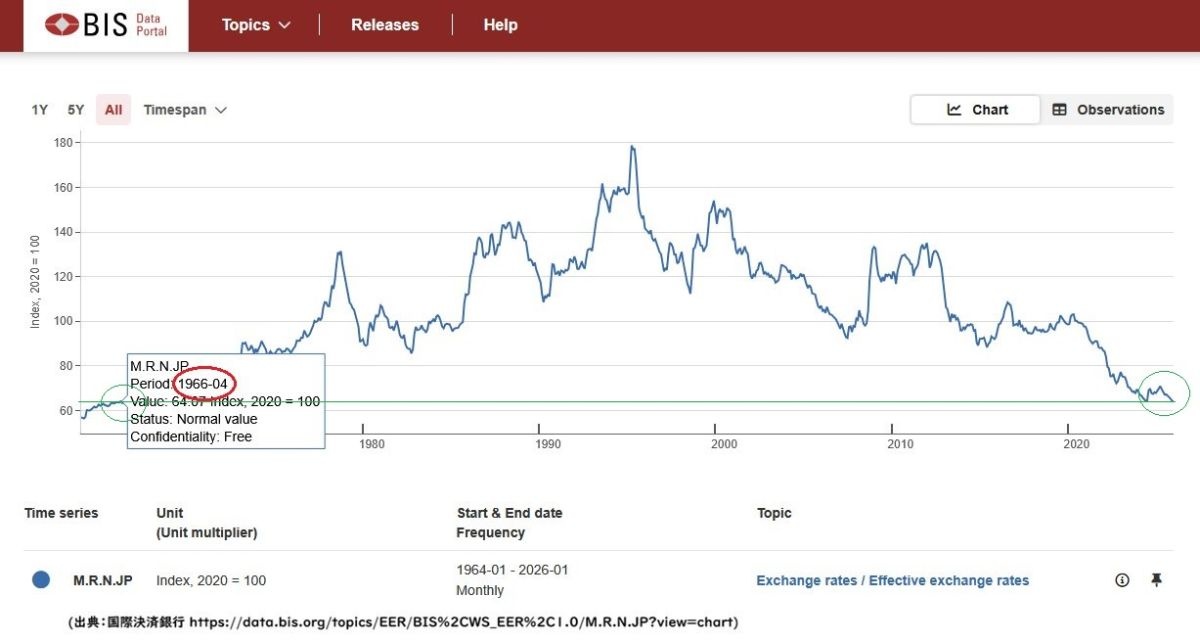The image size is (1200, 643).
Task: Open the series info icon
Action: (x=1122, y=580)
